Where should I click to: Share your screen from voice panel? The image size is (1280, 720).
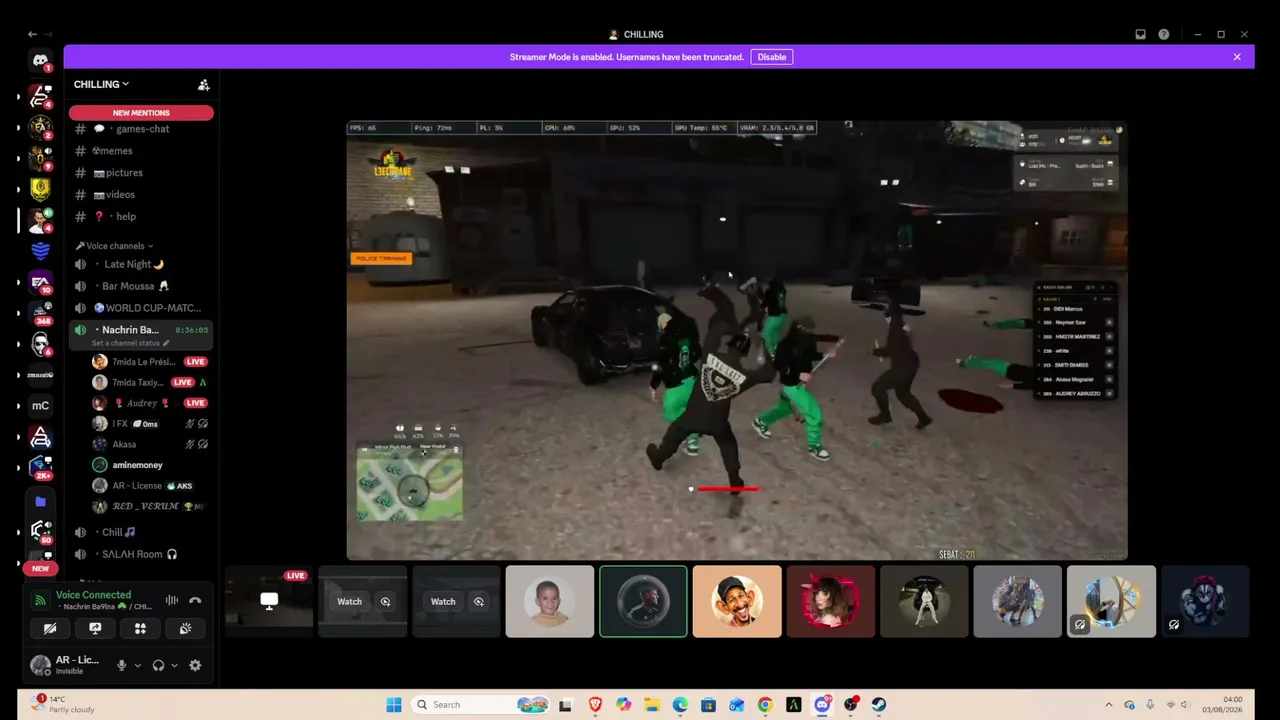pos(95,628)
